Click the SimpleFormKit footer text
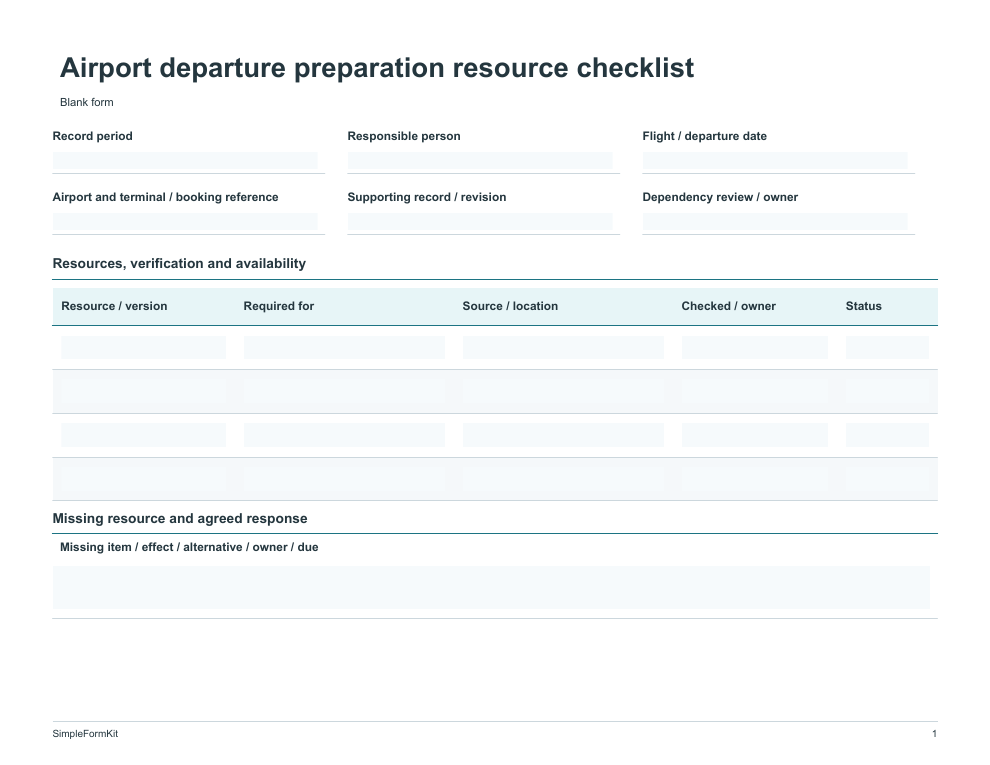 point(85,733)
